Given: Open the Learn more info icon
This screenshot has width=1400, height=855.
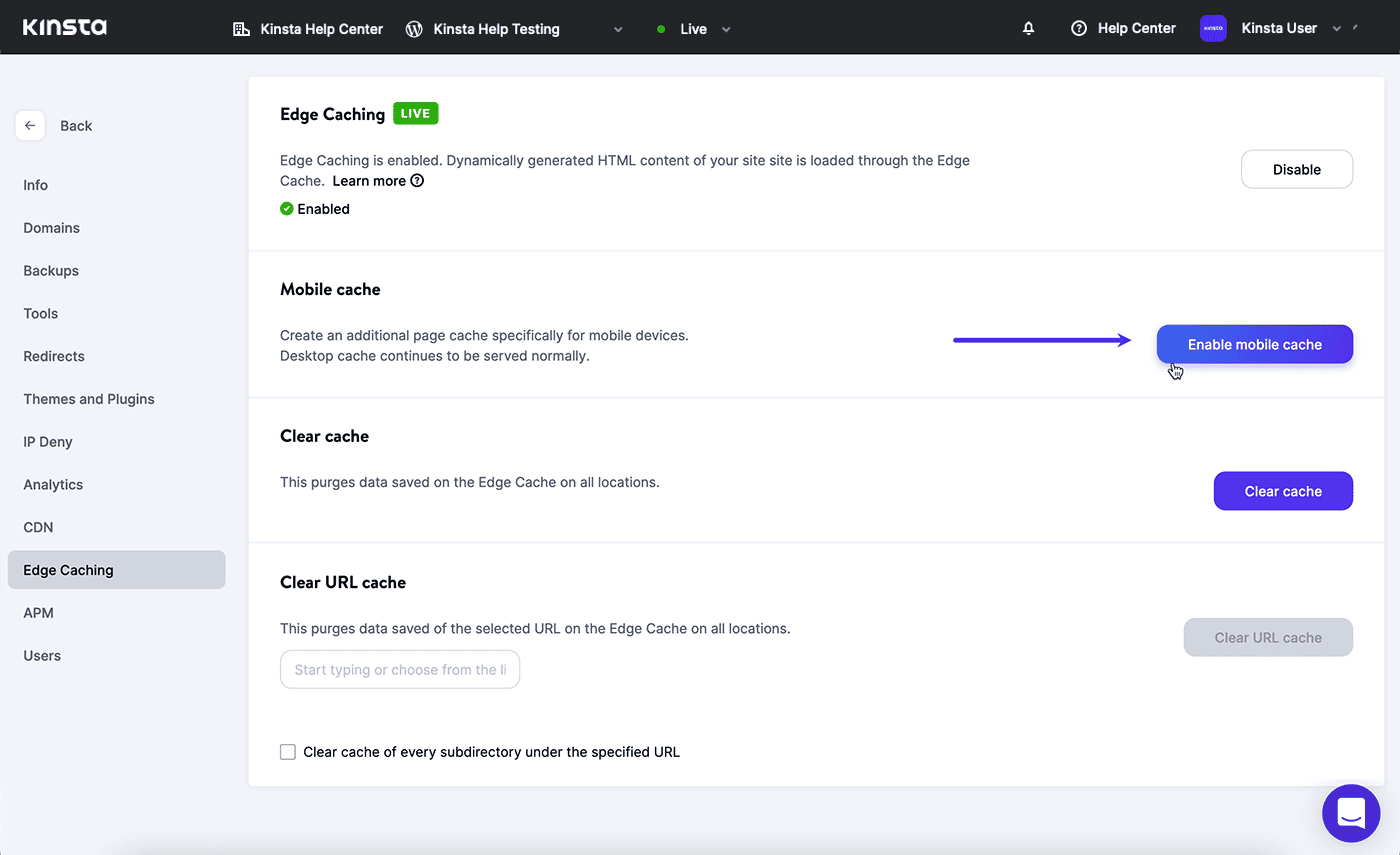Looking at the screenshot, I should tap(417, 181).
